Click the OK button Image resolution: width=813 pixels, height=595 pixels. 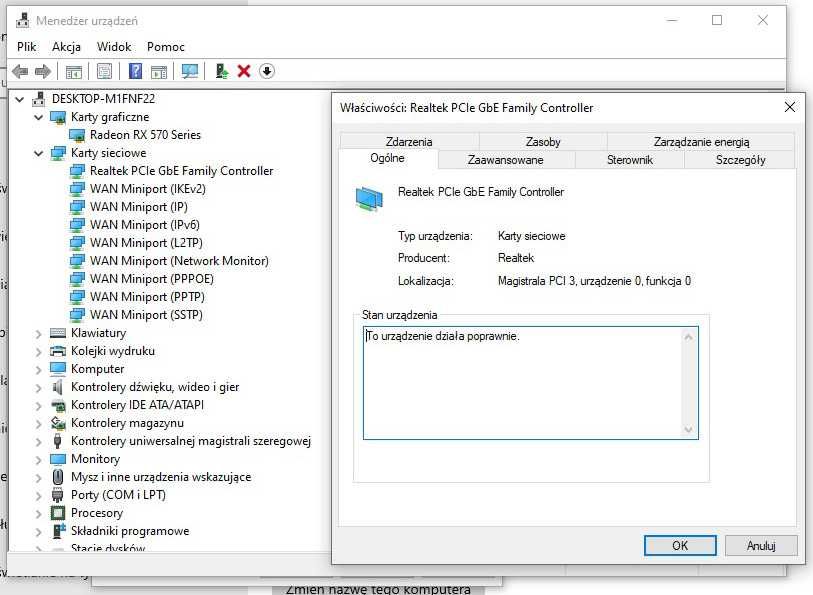[680, 546]
